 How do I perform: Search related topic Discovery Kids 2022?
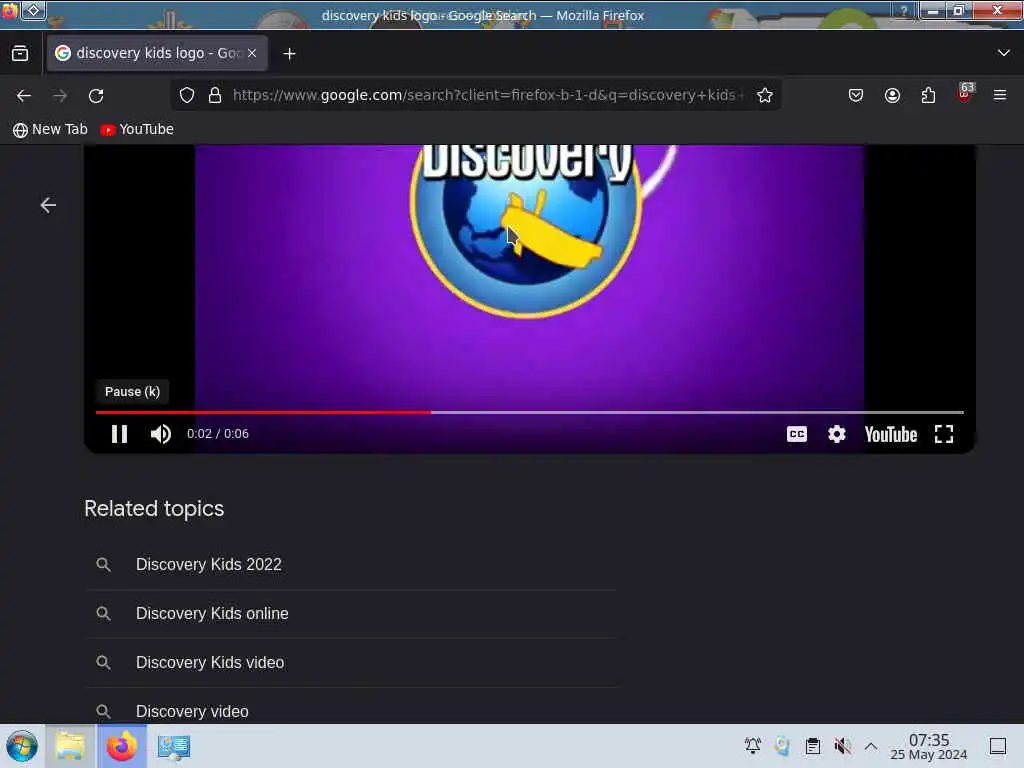click(208, 564)
